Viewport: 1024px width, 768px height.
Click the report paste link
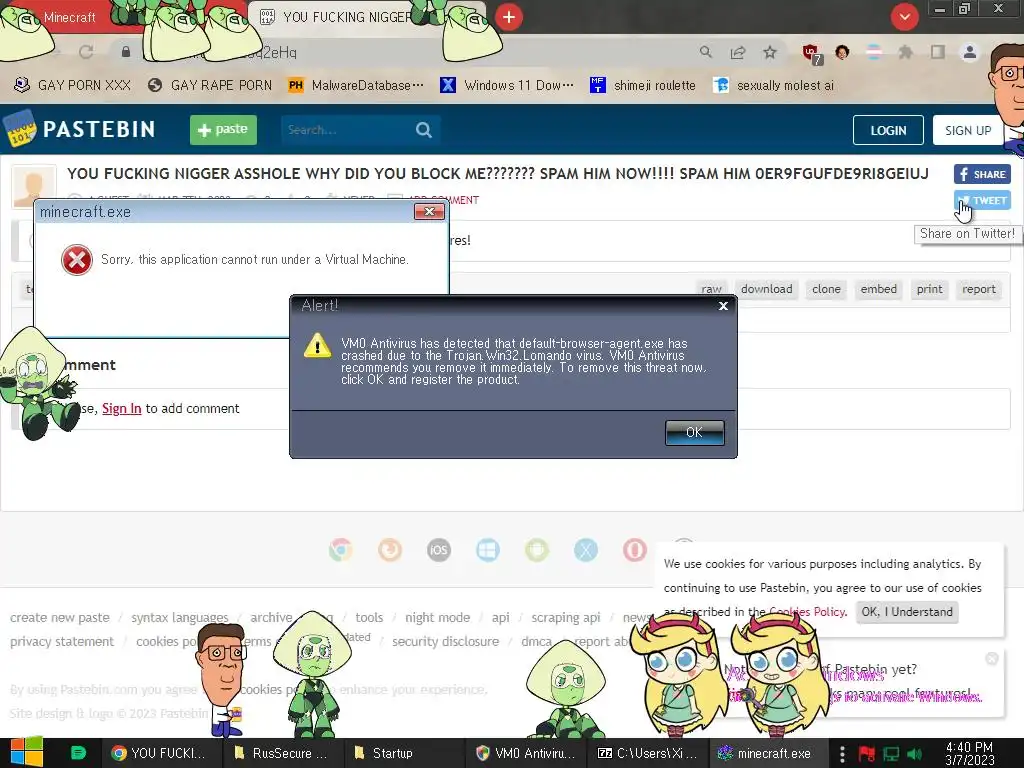point(978,289)
